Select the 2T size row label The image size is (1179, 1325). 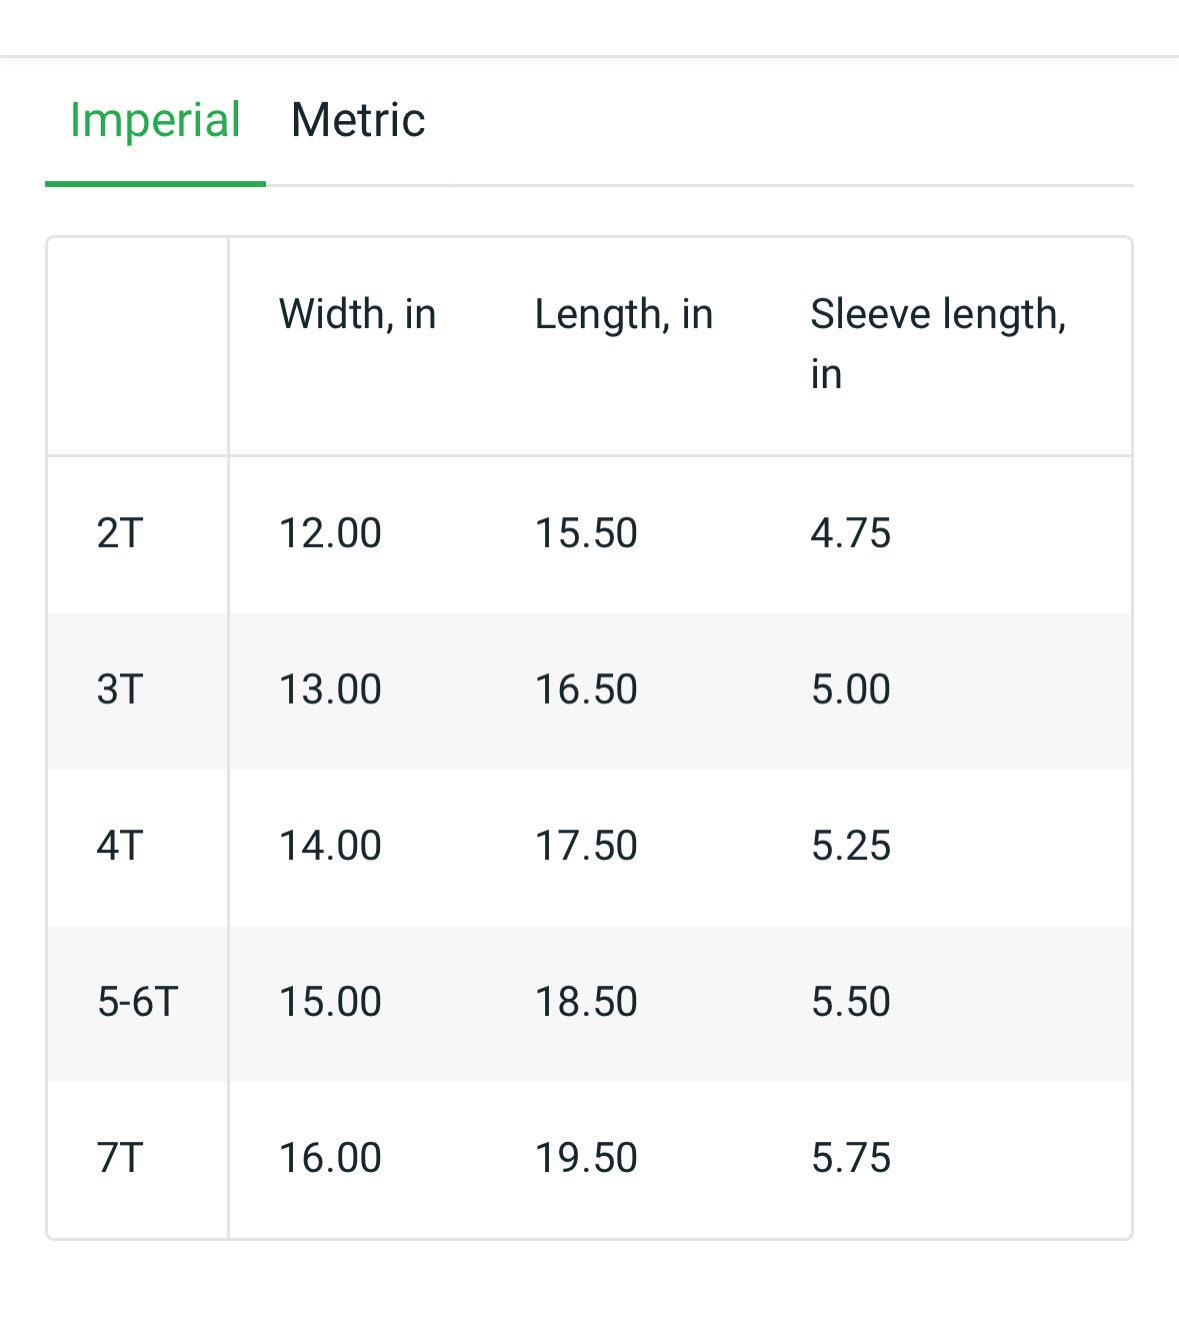pos(120,533)
